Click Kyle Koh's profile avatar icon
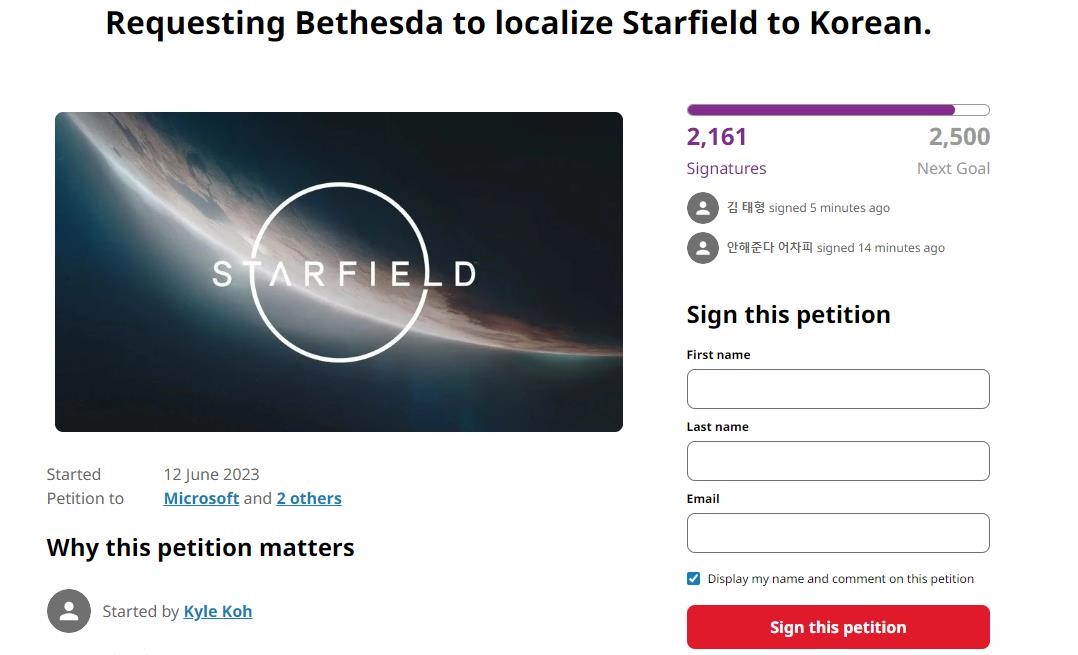This screenshot has height=655, width=1078. tap(69, 611)
